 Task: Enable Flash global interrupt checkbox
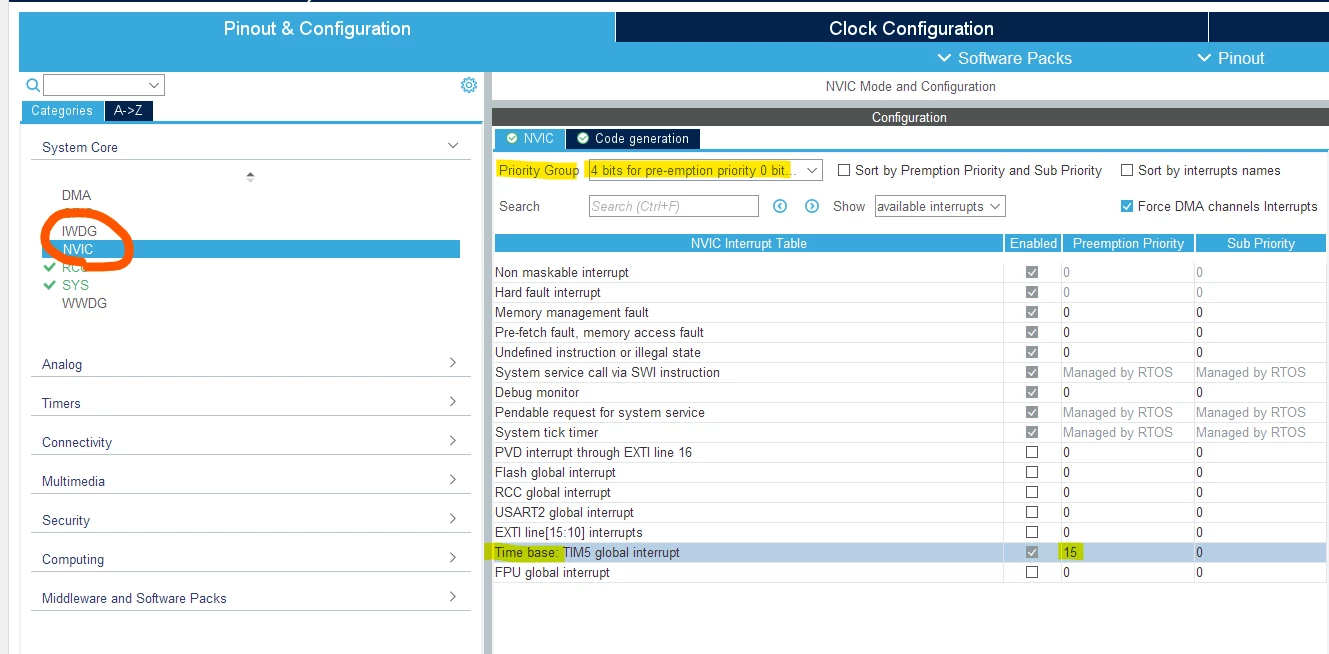coord(1032,472)
